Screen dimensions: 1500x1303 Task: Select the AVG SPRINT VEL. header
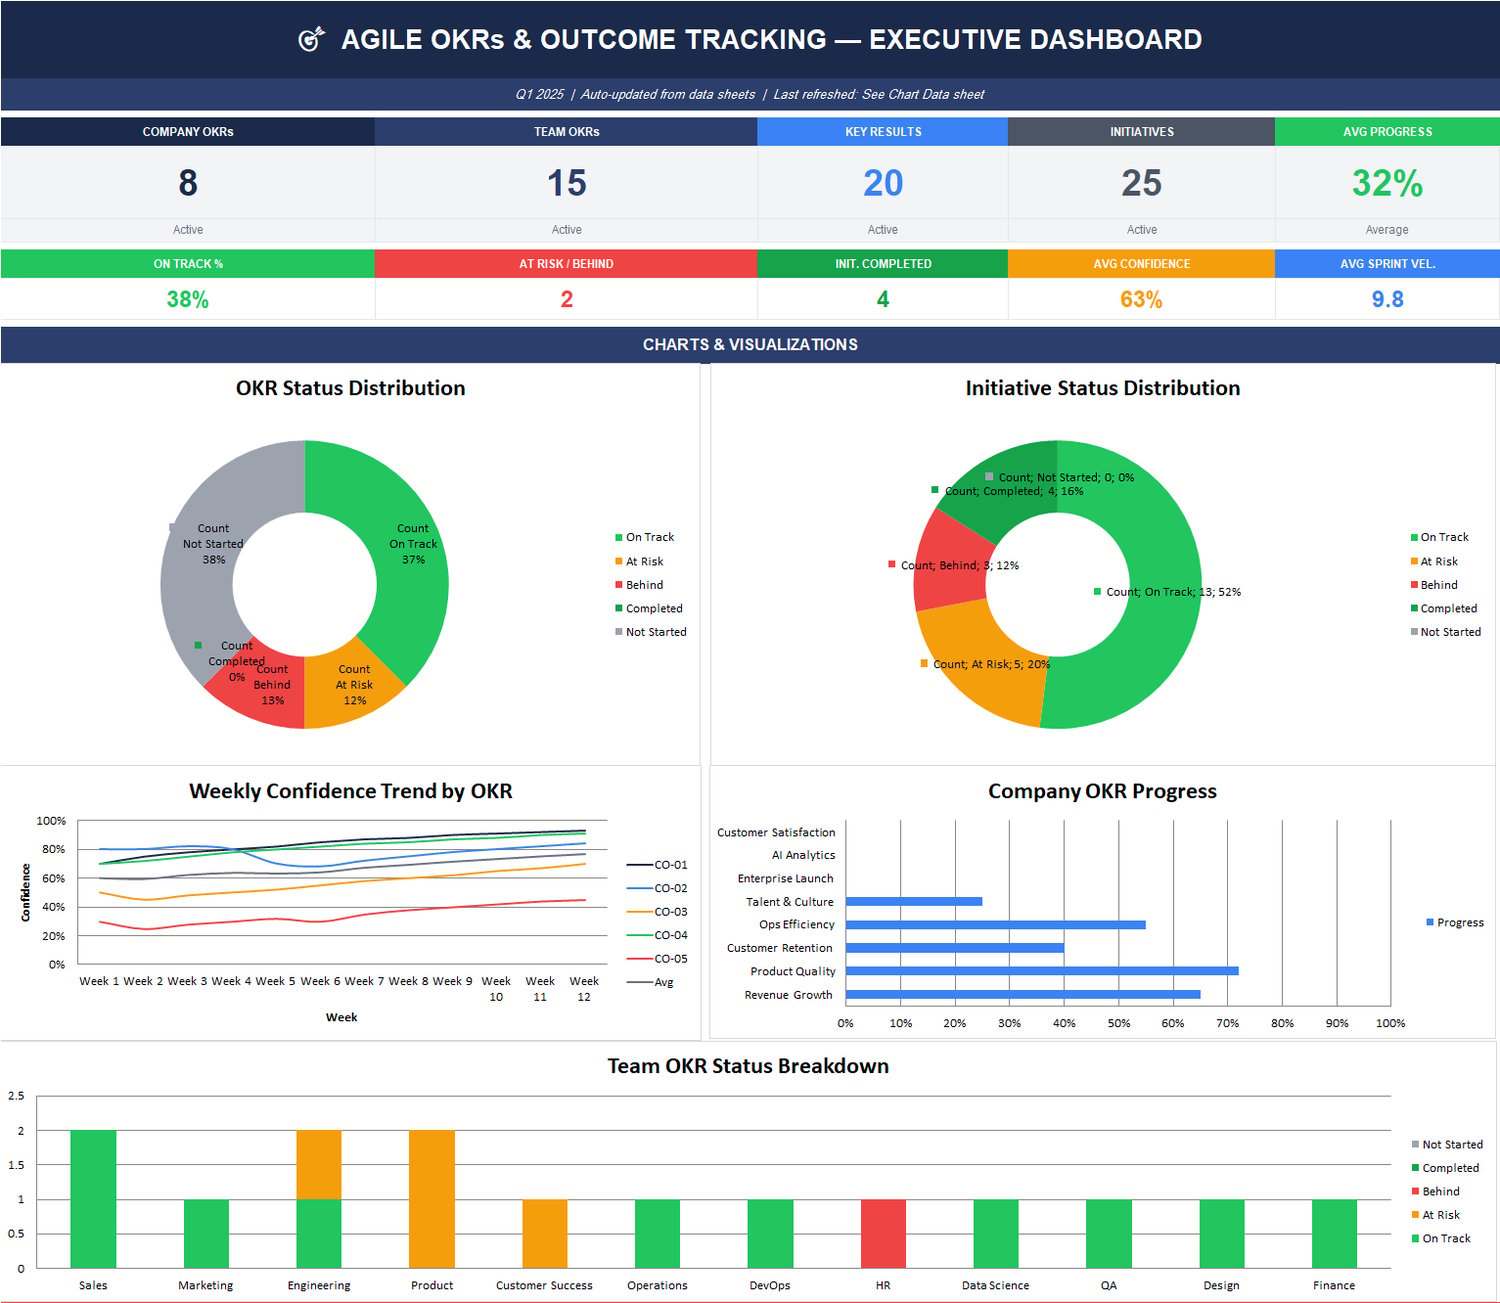pos(1387,264)
